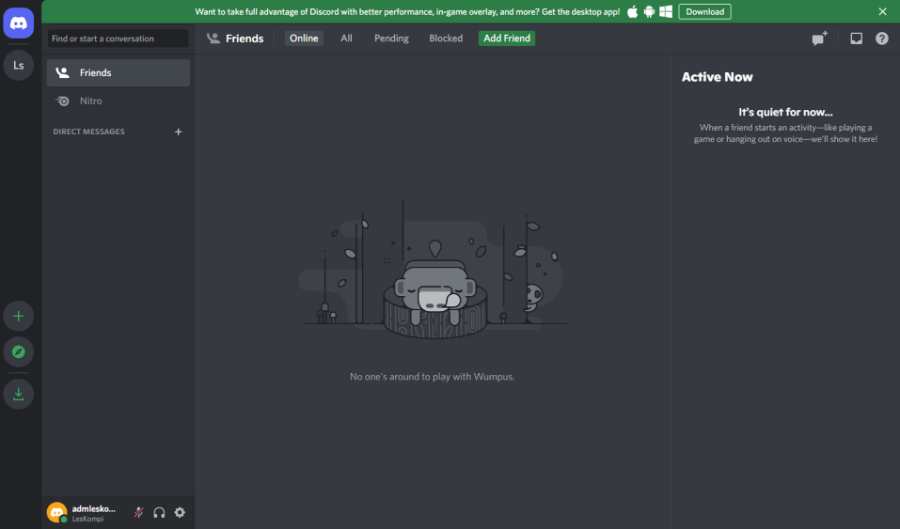This screenshot has width=900, height=529.
Task: Open the Discord home icon
Action: coord(18,23)
